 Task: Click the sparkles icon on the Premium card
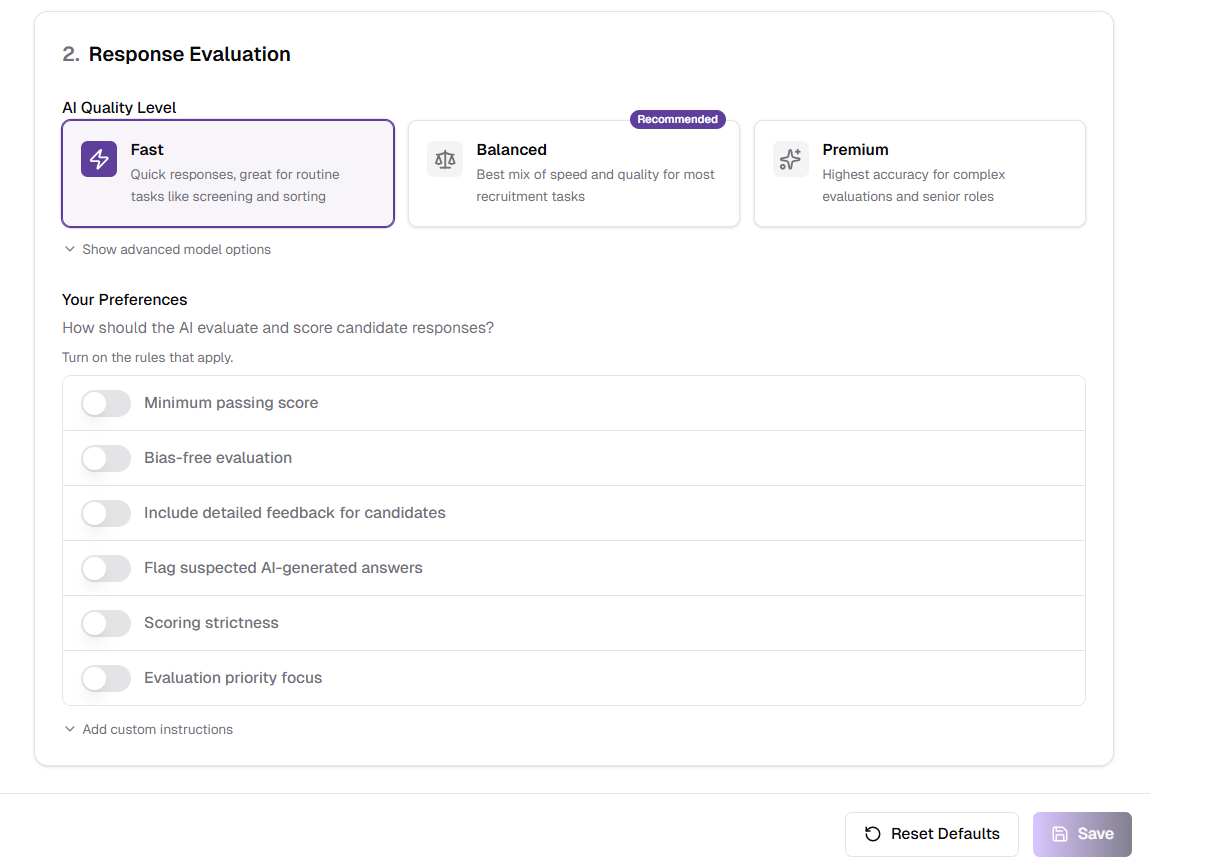[790, 159]
